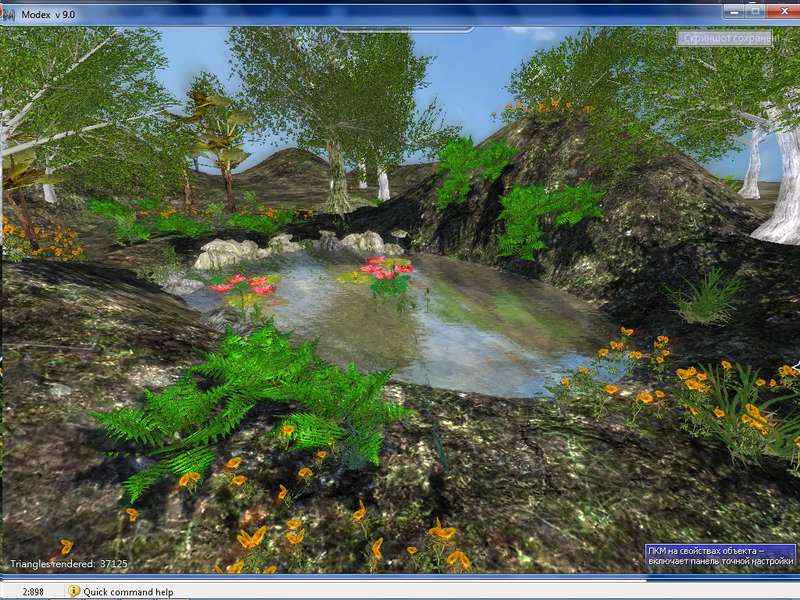Click the Quick command help warning icon

pyautogui.click(x=74, y=591)
